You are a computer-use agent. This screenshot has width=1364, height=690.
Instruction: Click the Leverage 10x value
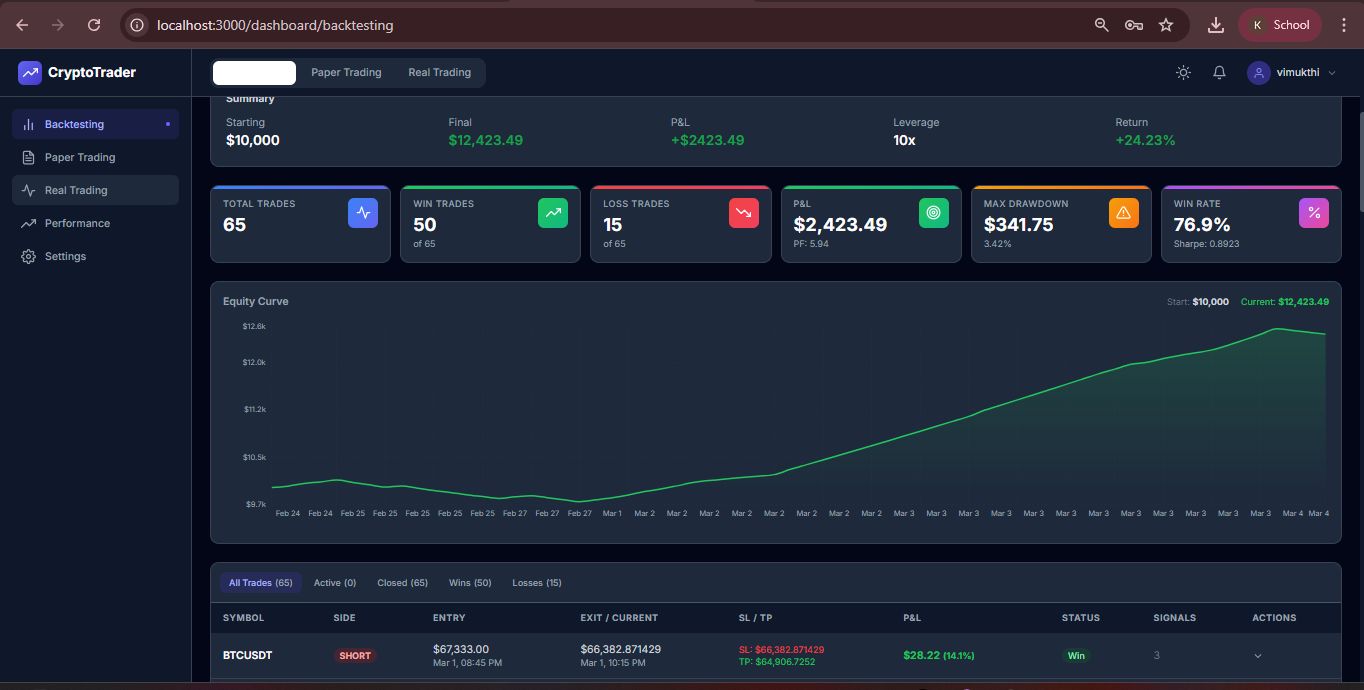click(904, 140)
